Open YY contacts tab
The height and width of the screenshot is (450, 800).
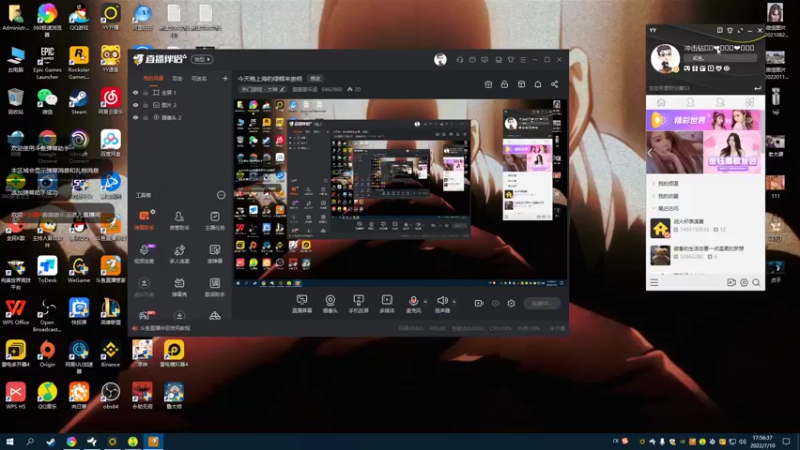(690, 103)
